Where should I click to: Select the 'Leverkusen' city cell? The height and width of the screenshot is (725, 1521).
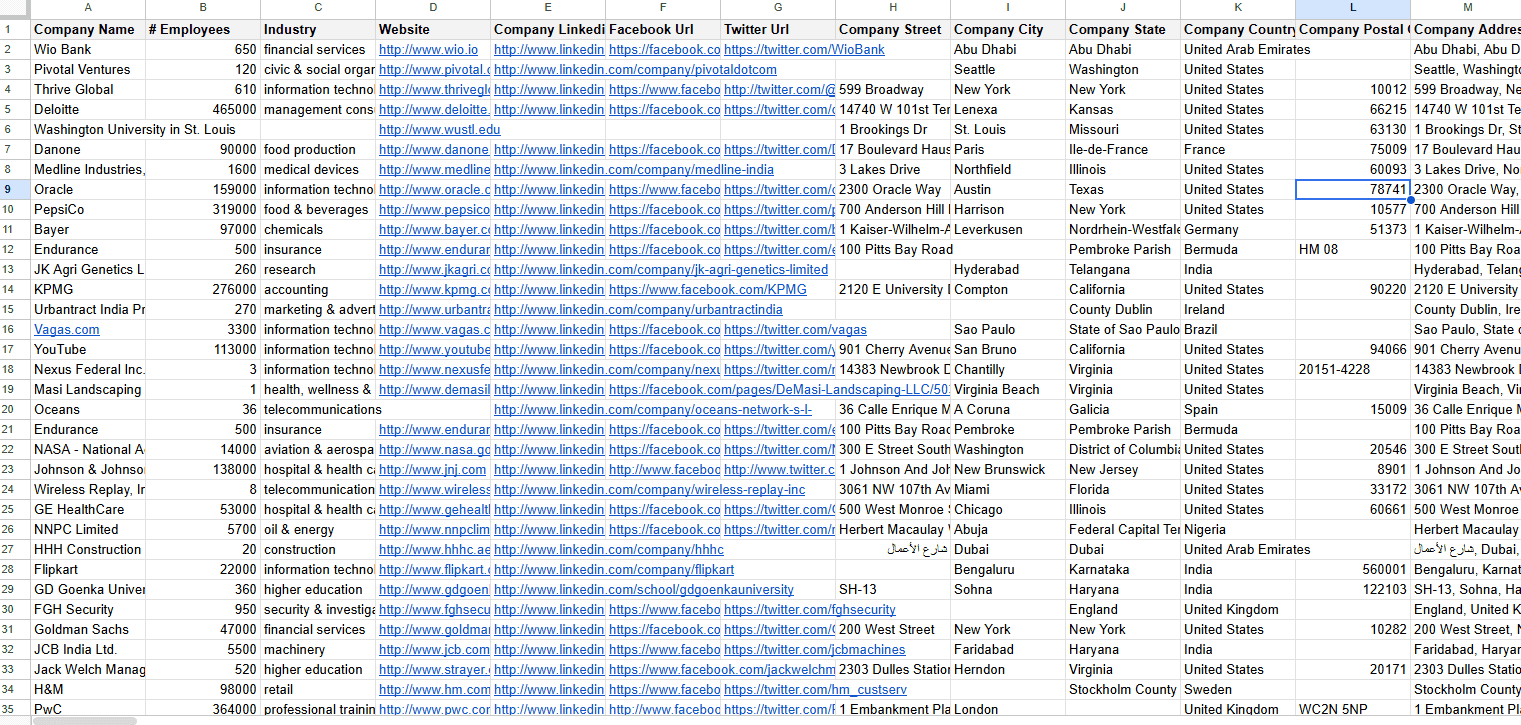(x=1008, y=229)
